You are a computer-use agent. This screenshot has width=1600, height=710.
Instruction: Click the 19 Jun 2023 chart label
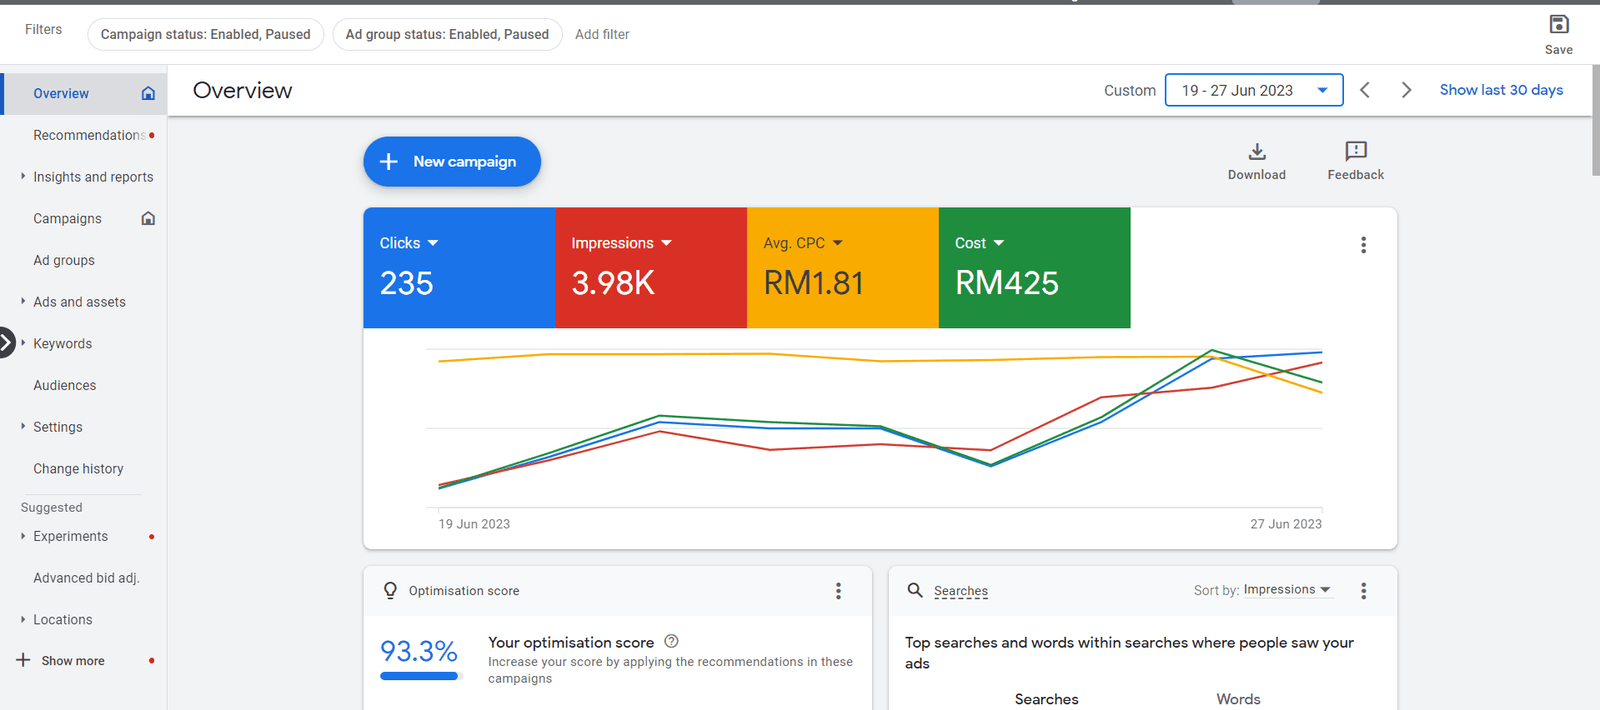(474, 524)
